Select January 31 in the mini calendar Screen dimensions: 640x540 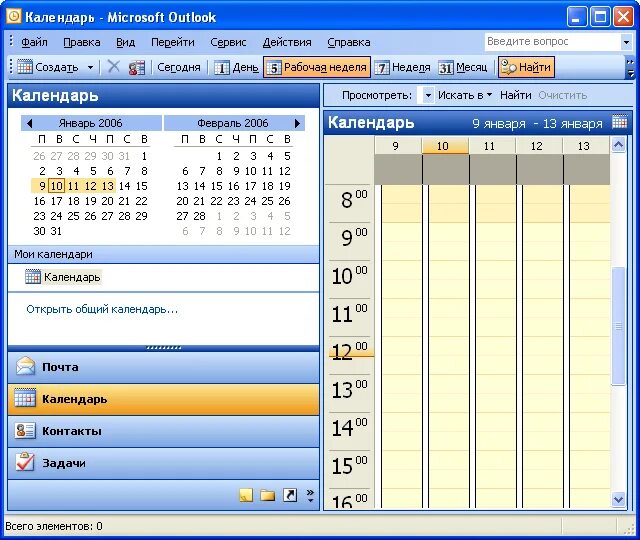click(56, 231)
